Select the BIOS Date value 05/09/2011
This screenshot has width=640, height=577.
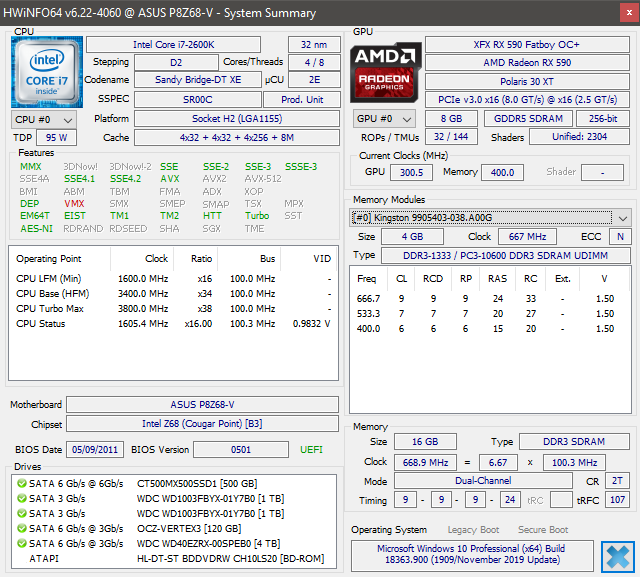pyautogui.click(x=95, y=450)
